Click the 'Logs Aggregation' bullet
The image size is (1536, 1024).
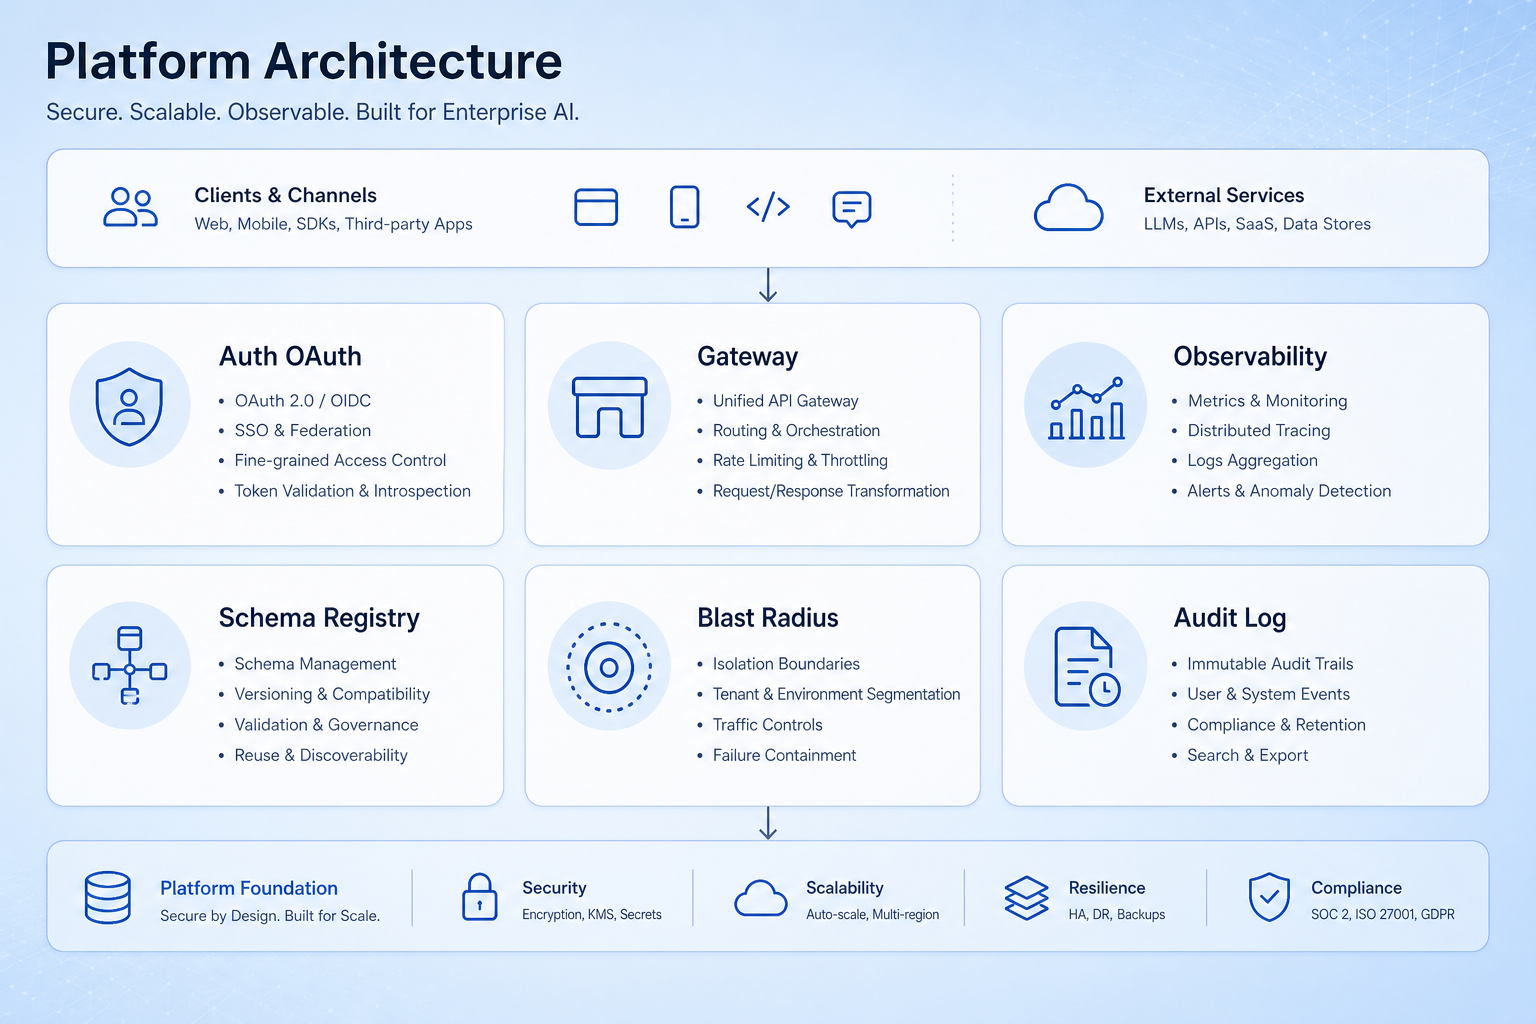(x=1252, y=461)
